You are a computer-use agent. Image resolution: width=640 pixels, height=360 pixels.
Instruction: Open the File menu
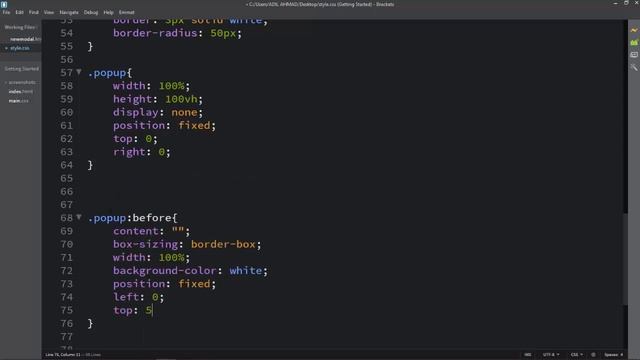(6, 12)
